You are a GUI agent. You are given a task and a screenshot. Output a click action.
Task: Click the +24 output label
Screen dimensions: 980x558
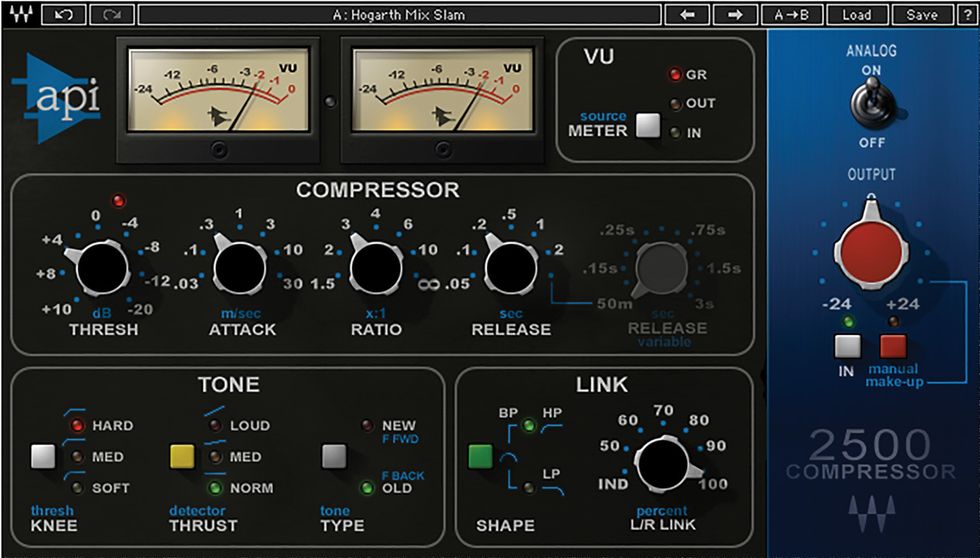click(x=902, y=304)
